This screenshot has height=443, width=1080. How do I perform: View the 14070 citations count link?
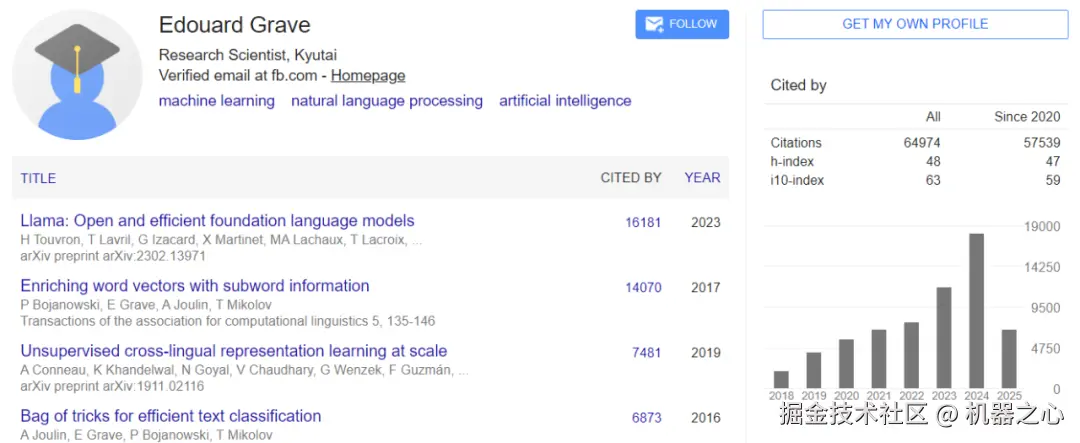pyautogui.click(x=643, y=287)
